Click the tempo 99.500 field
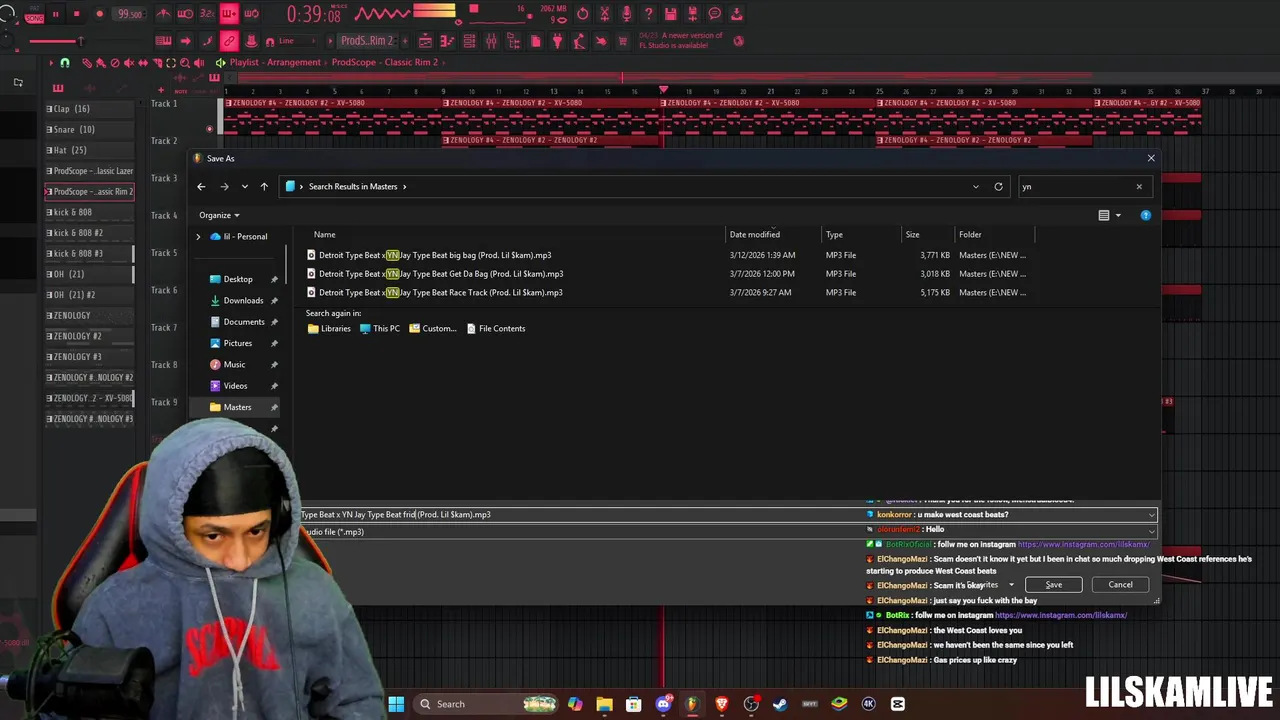The image size is (1280, 720). (x=130, y=14)
